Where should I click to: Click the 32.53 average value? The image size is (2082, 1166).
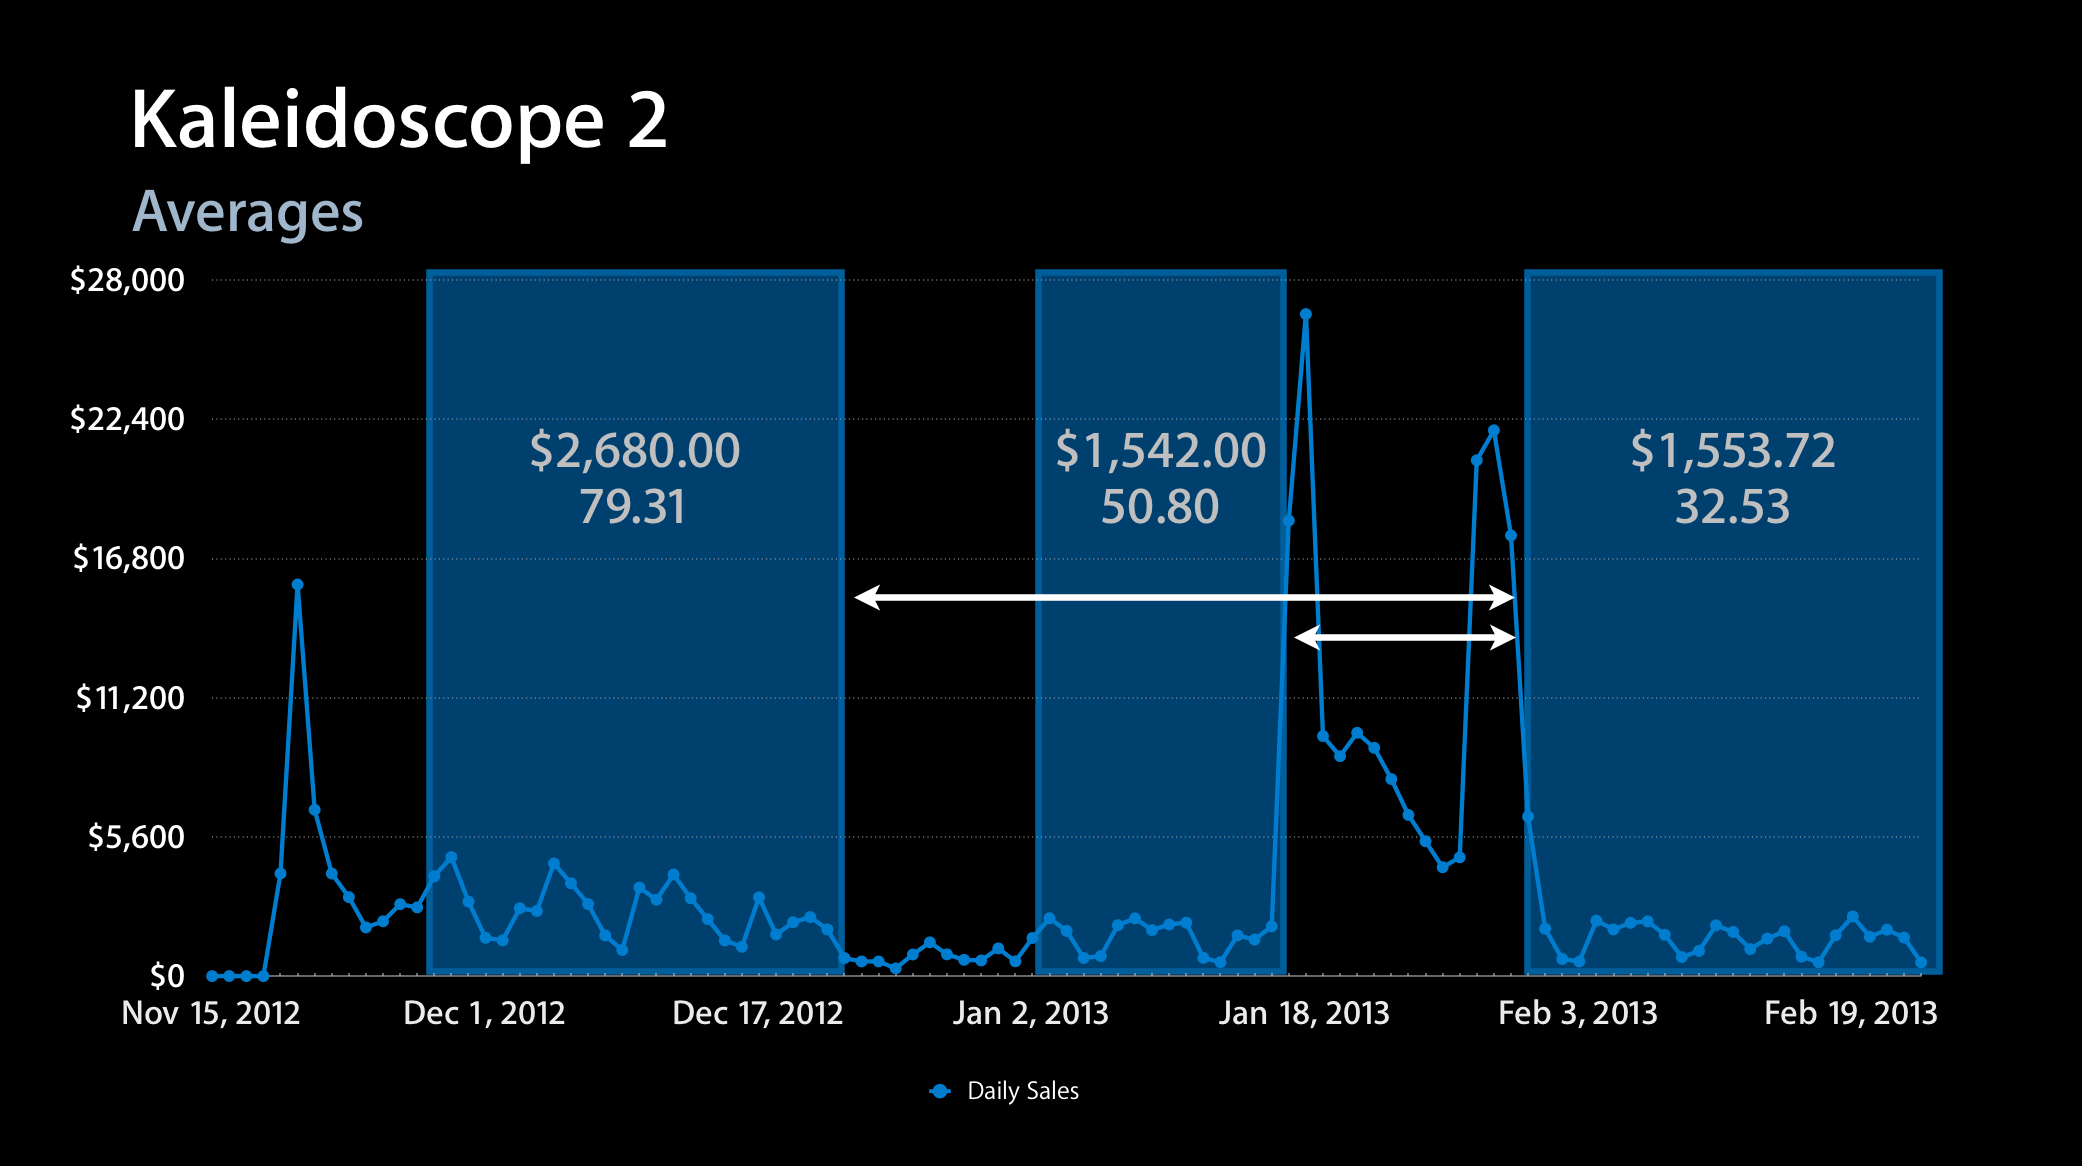click(1733, 507)
